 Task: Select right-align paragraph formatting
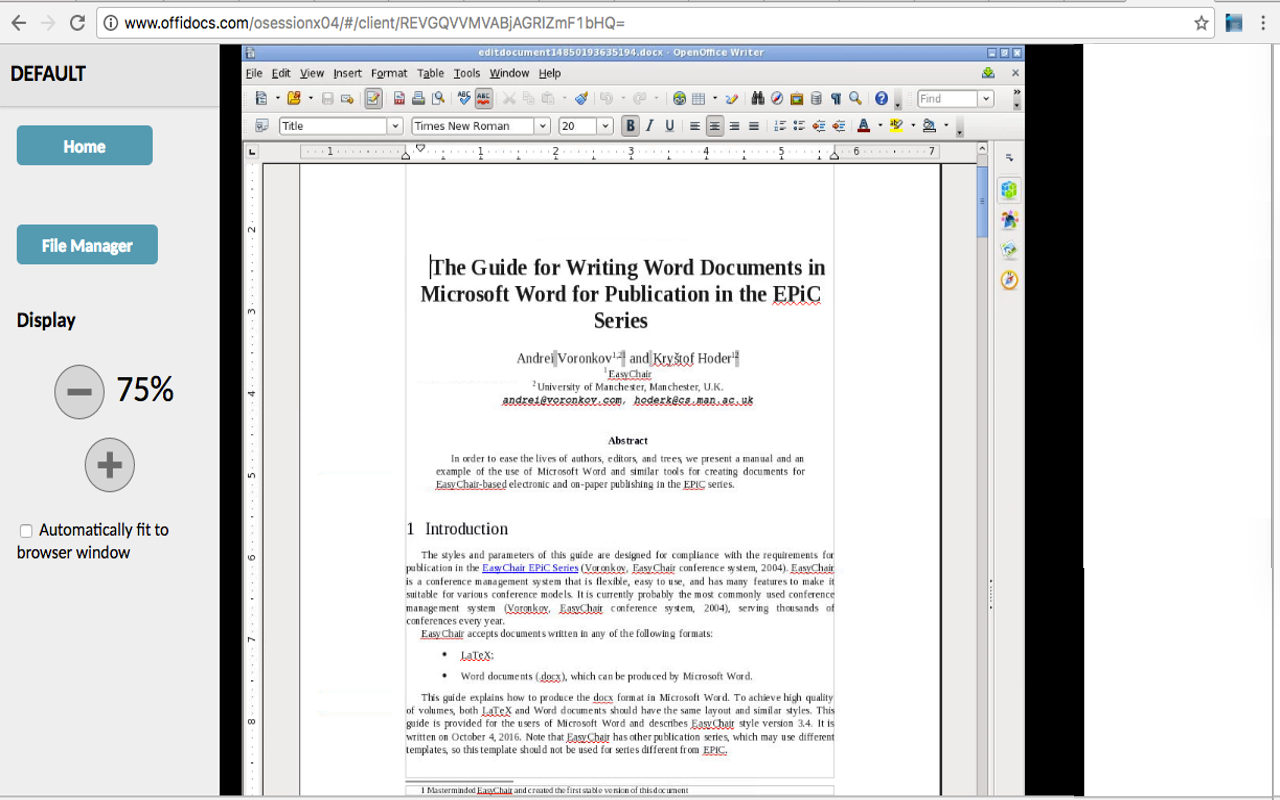[733, 125]
